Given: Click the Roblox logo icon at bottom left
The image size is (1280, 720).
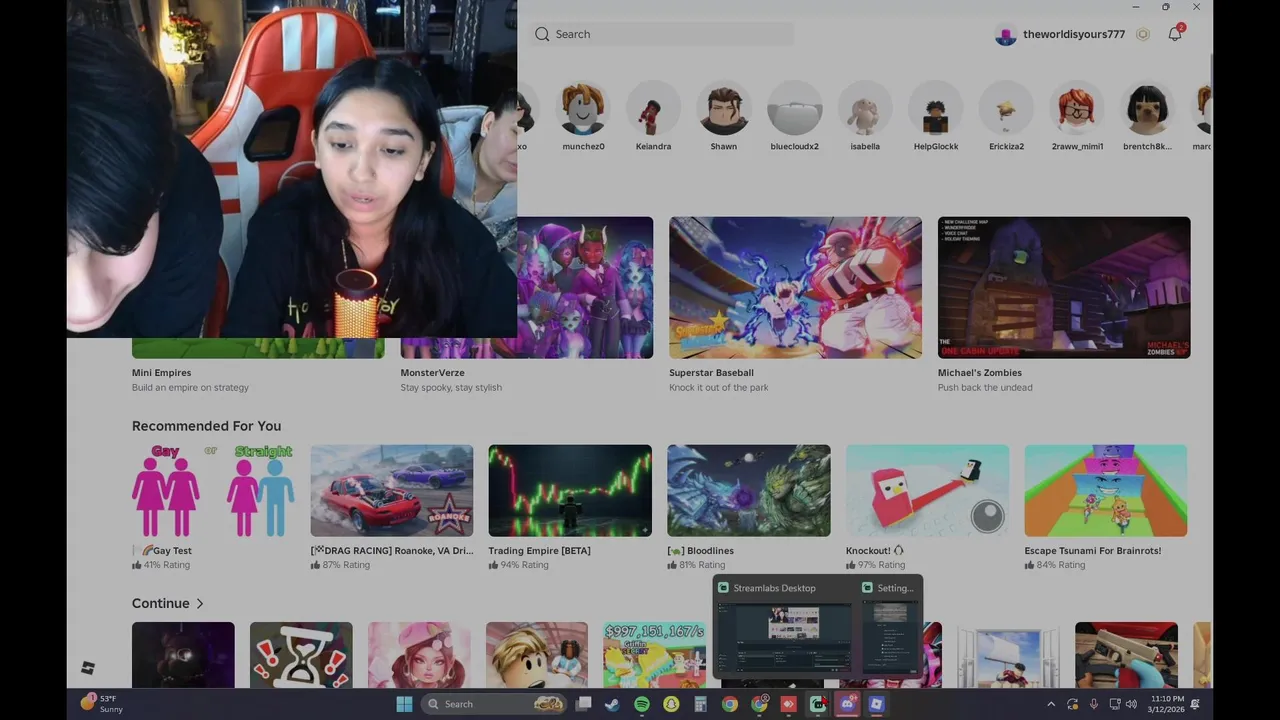Looking at the screenshot, I should 88,668.
